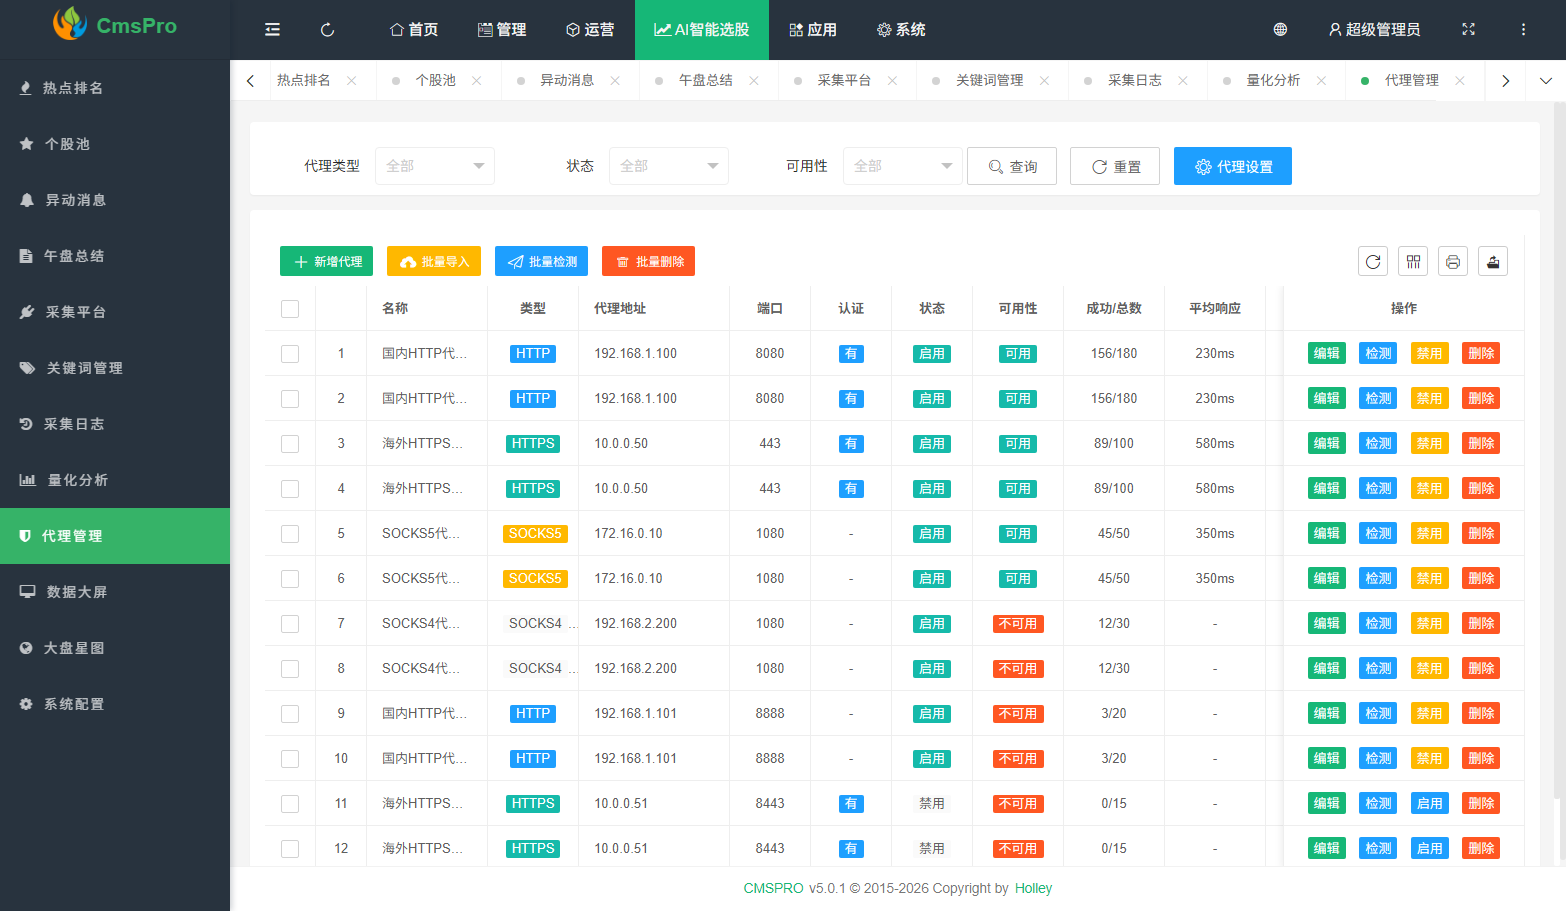1566x911 pixels.
Task: Check the checkbox for row 10
Action: click(290, 759)
